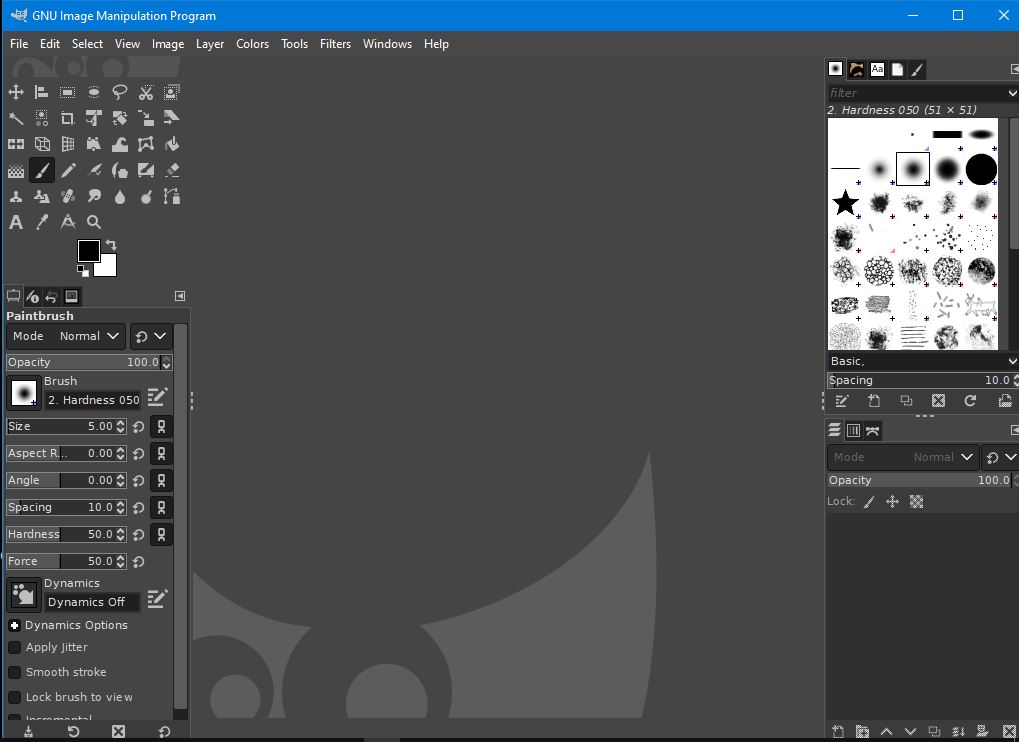Activate the Fuzzy Select magic wand
1019x742 pixels.
(x=16, y=118)
